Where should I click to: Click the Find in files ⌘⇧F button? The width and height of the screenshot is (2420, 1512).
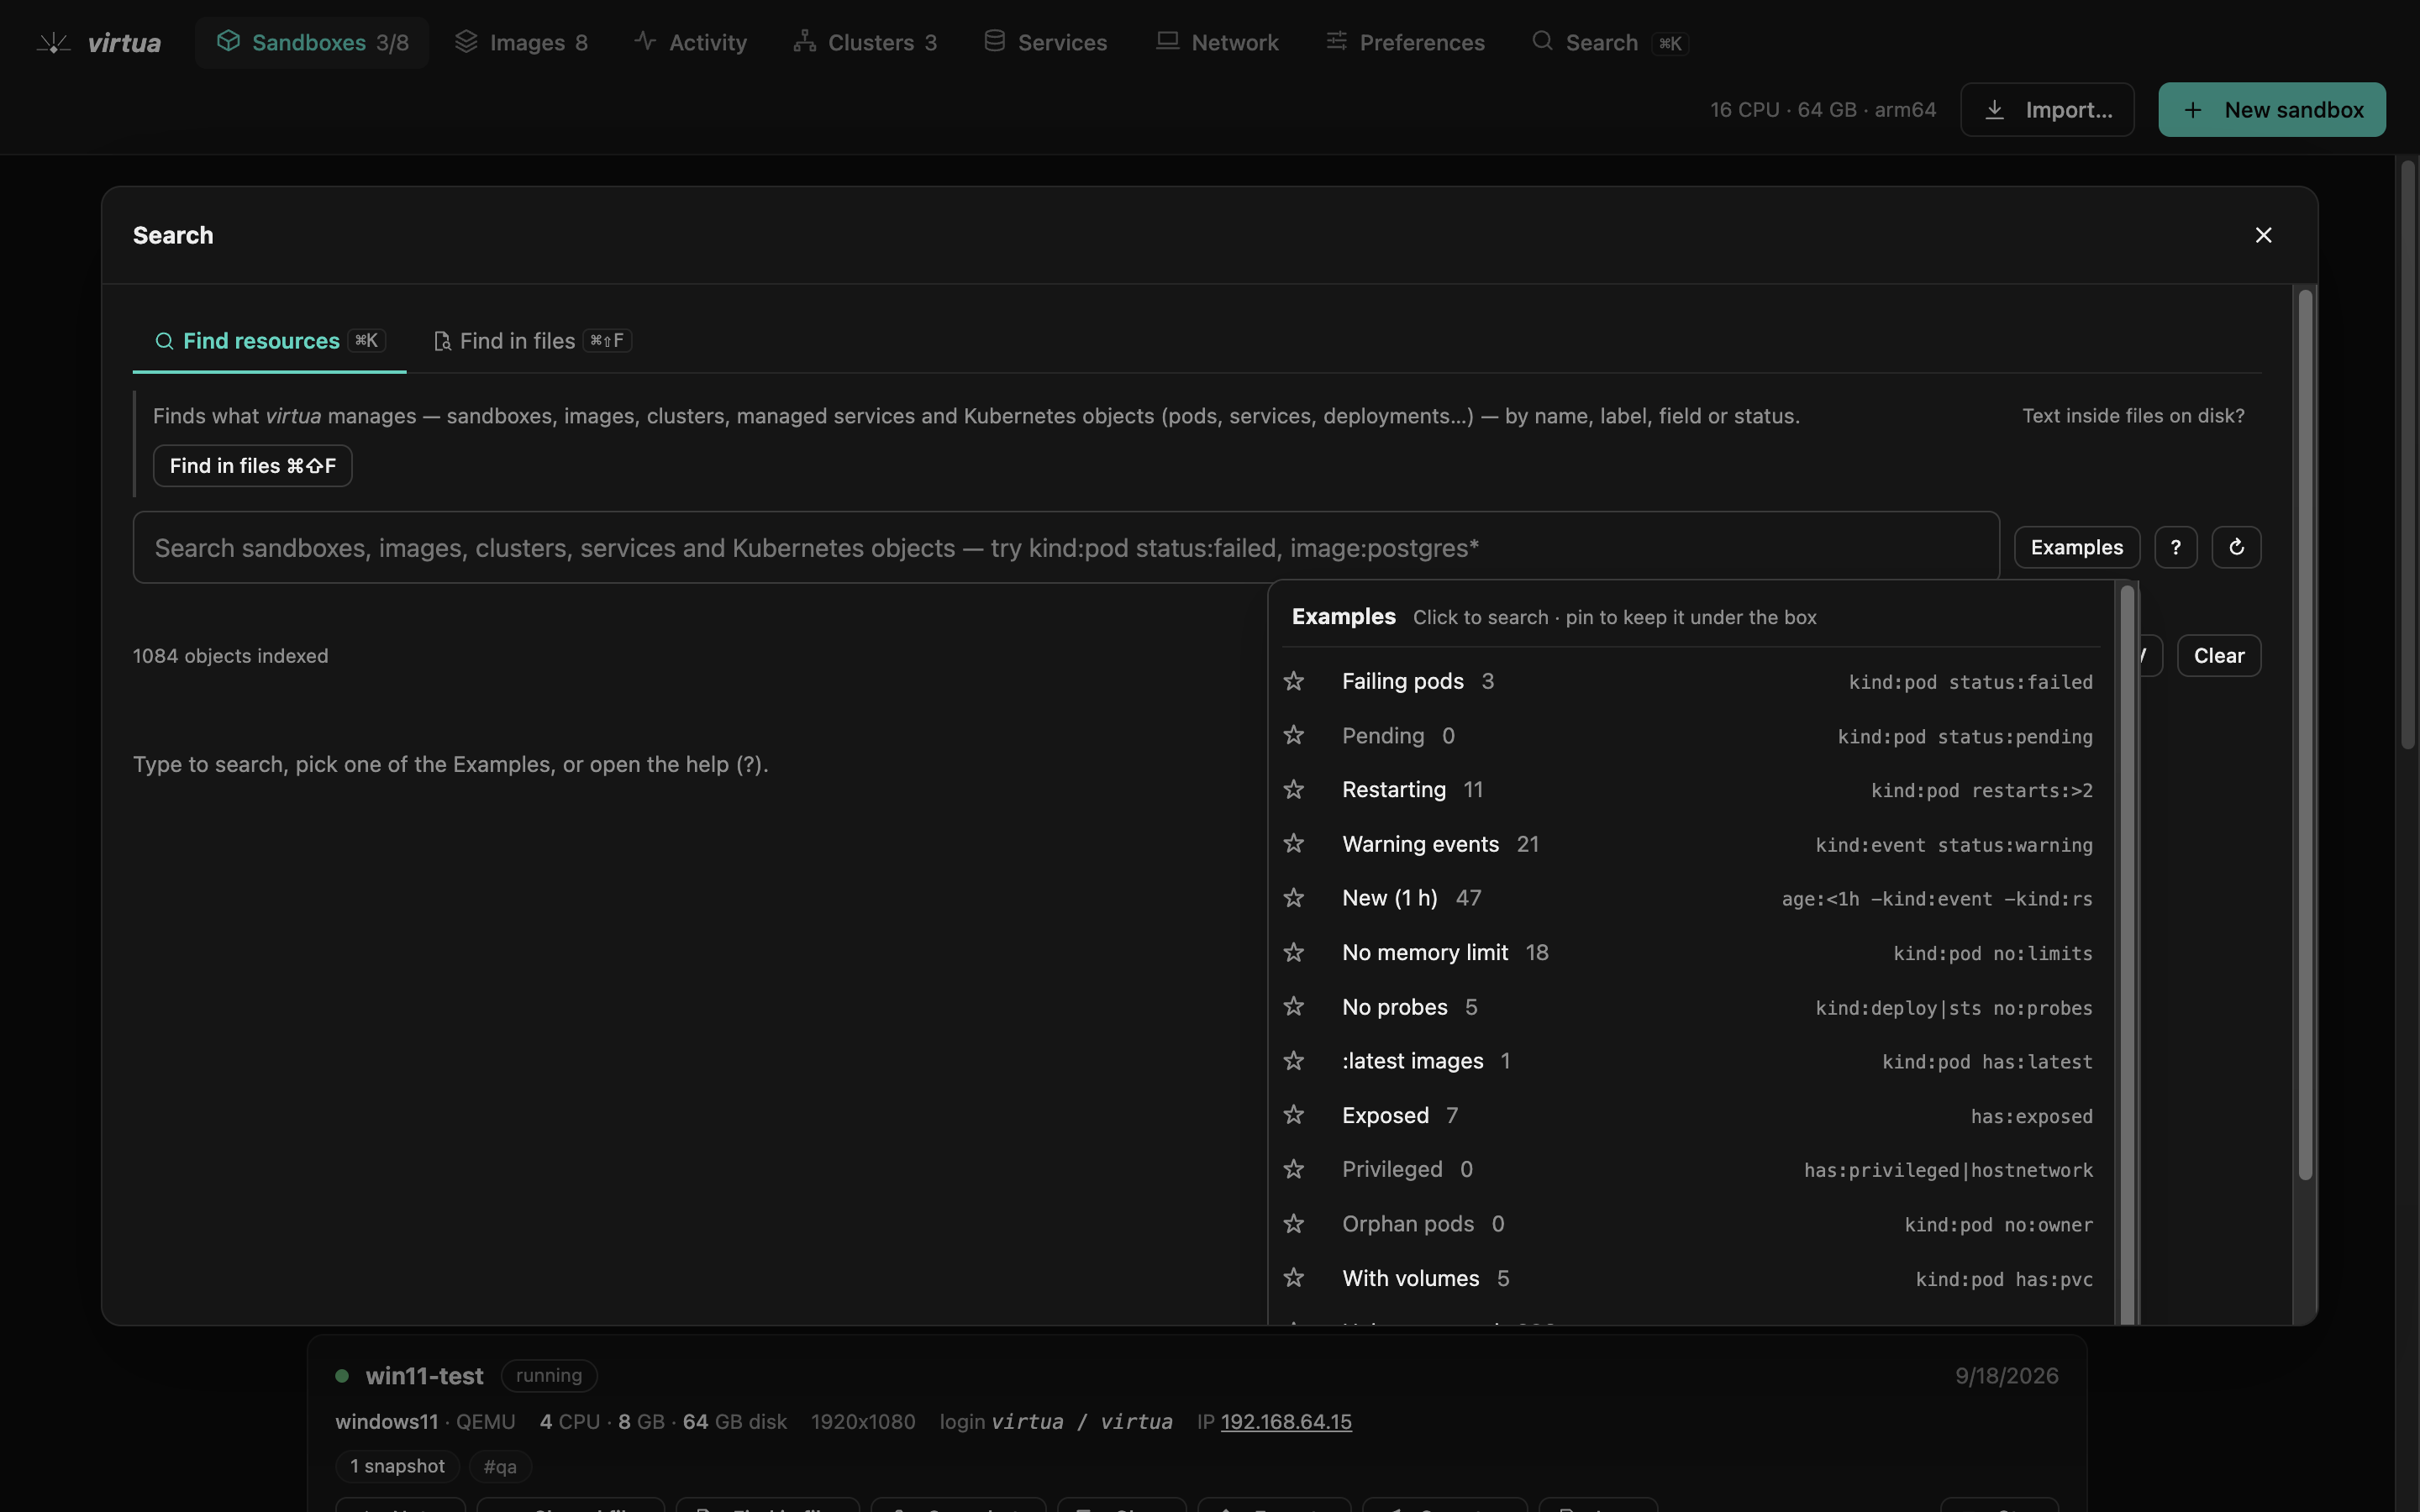[252, 466]
